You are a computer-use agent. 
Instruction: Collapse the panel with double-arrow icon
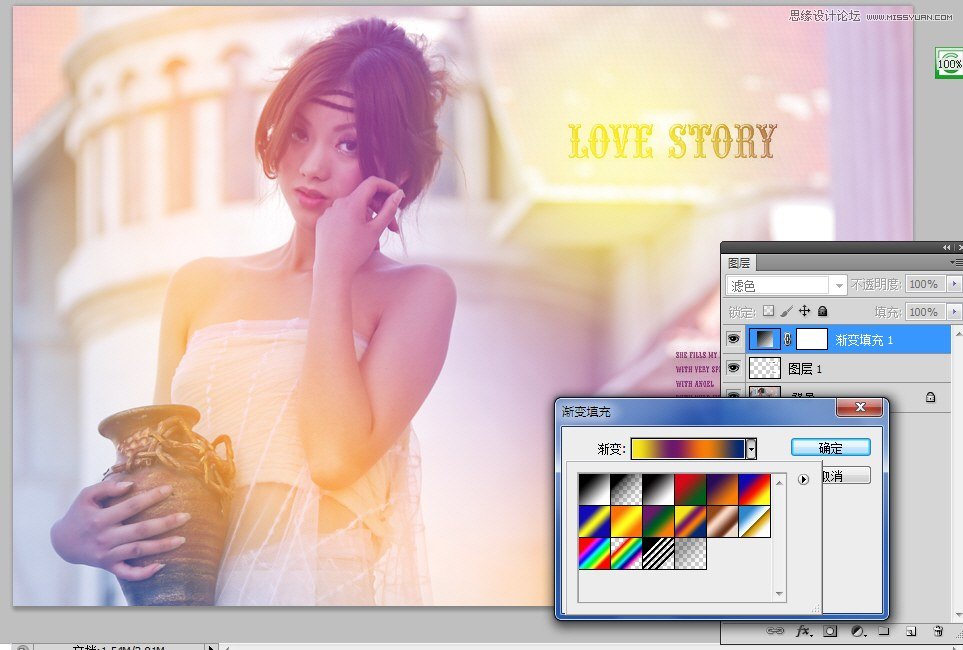tap(946, 247)
